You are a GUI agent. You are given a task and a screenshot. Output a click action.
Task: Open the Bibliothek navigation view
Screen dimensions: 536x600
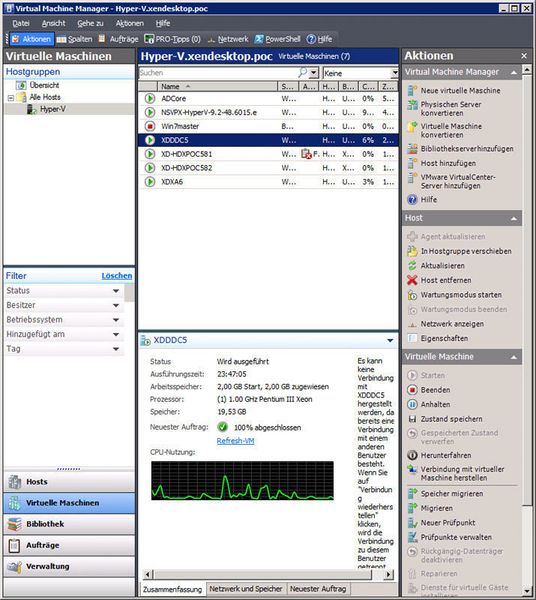coord(69,524)
